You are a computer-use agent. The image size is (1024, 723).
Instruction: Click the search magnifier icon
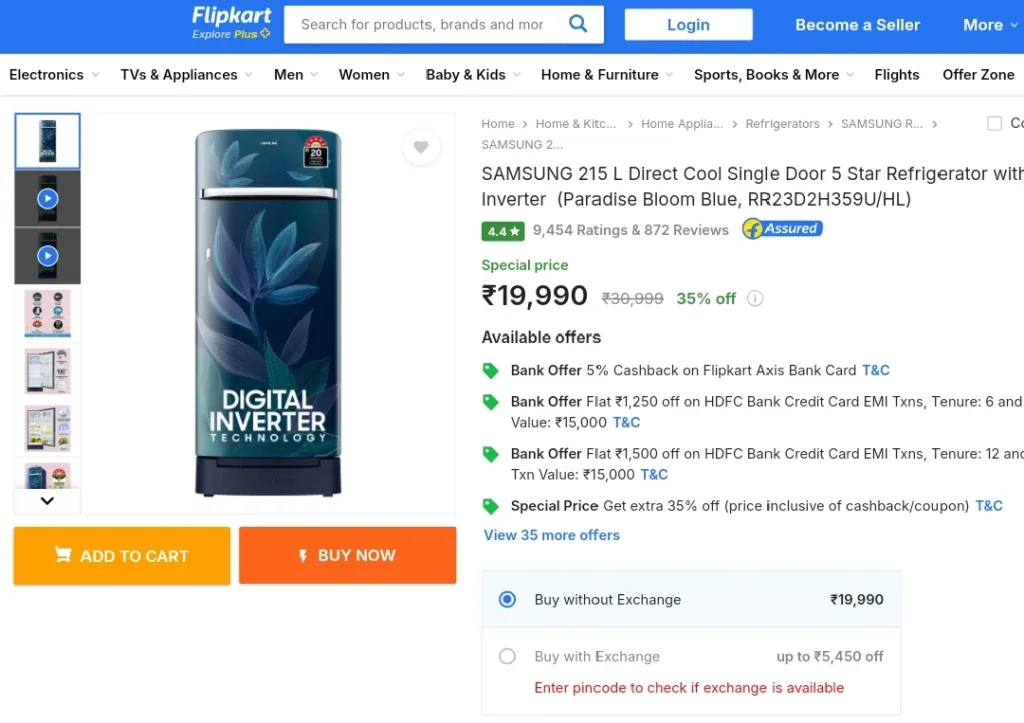pyautogui.click(x=578, y=24)
